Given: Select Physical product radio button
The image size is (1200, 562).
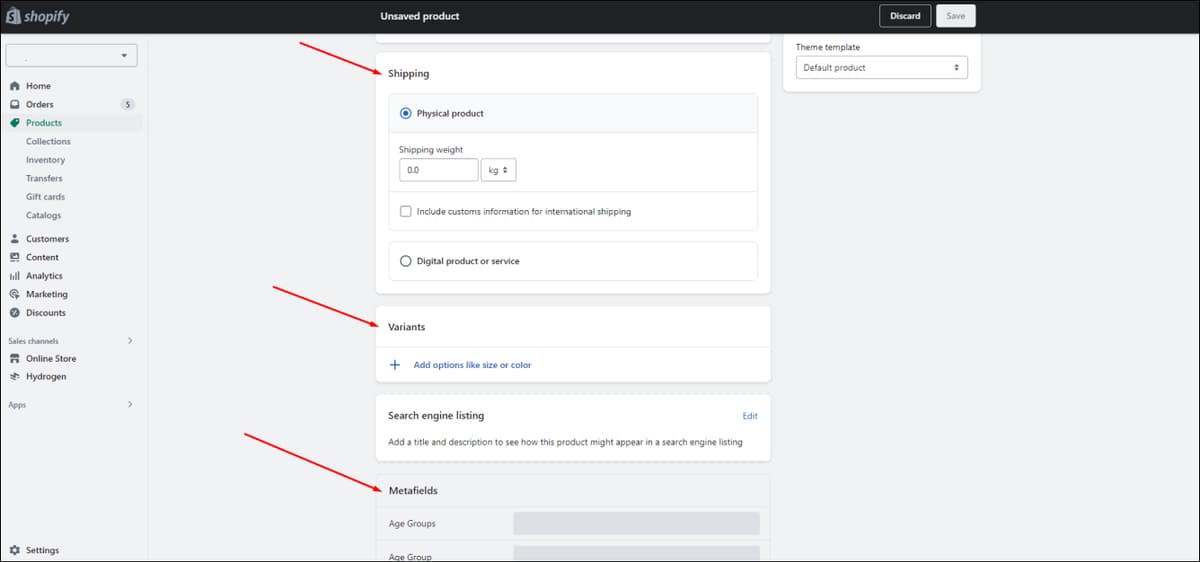Looking at the screenshot, I should pyautogui.click(x=405, y=113).
